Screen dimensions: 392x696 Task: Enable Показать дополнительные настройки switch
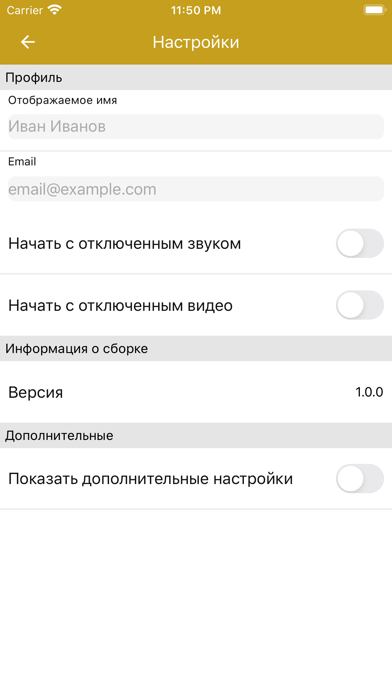360,478
